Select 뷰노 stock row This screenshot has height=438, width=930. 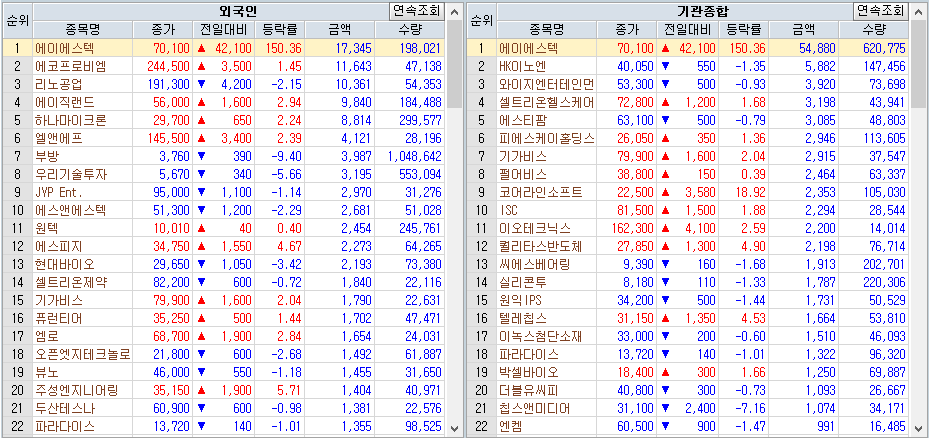pos(224,372)
